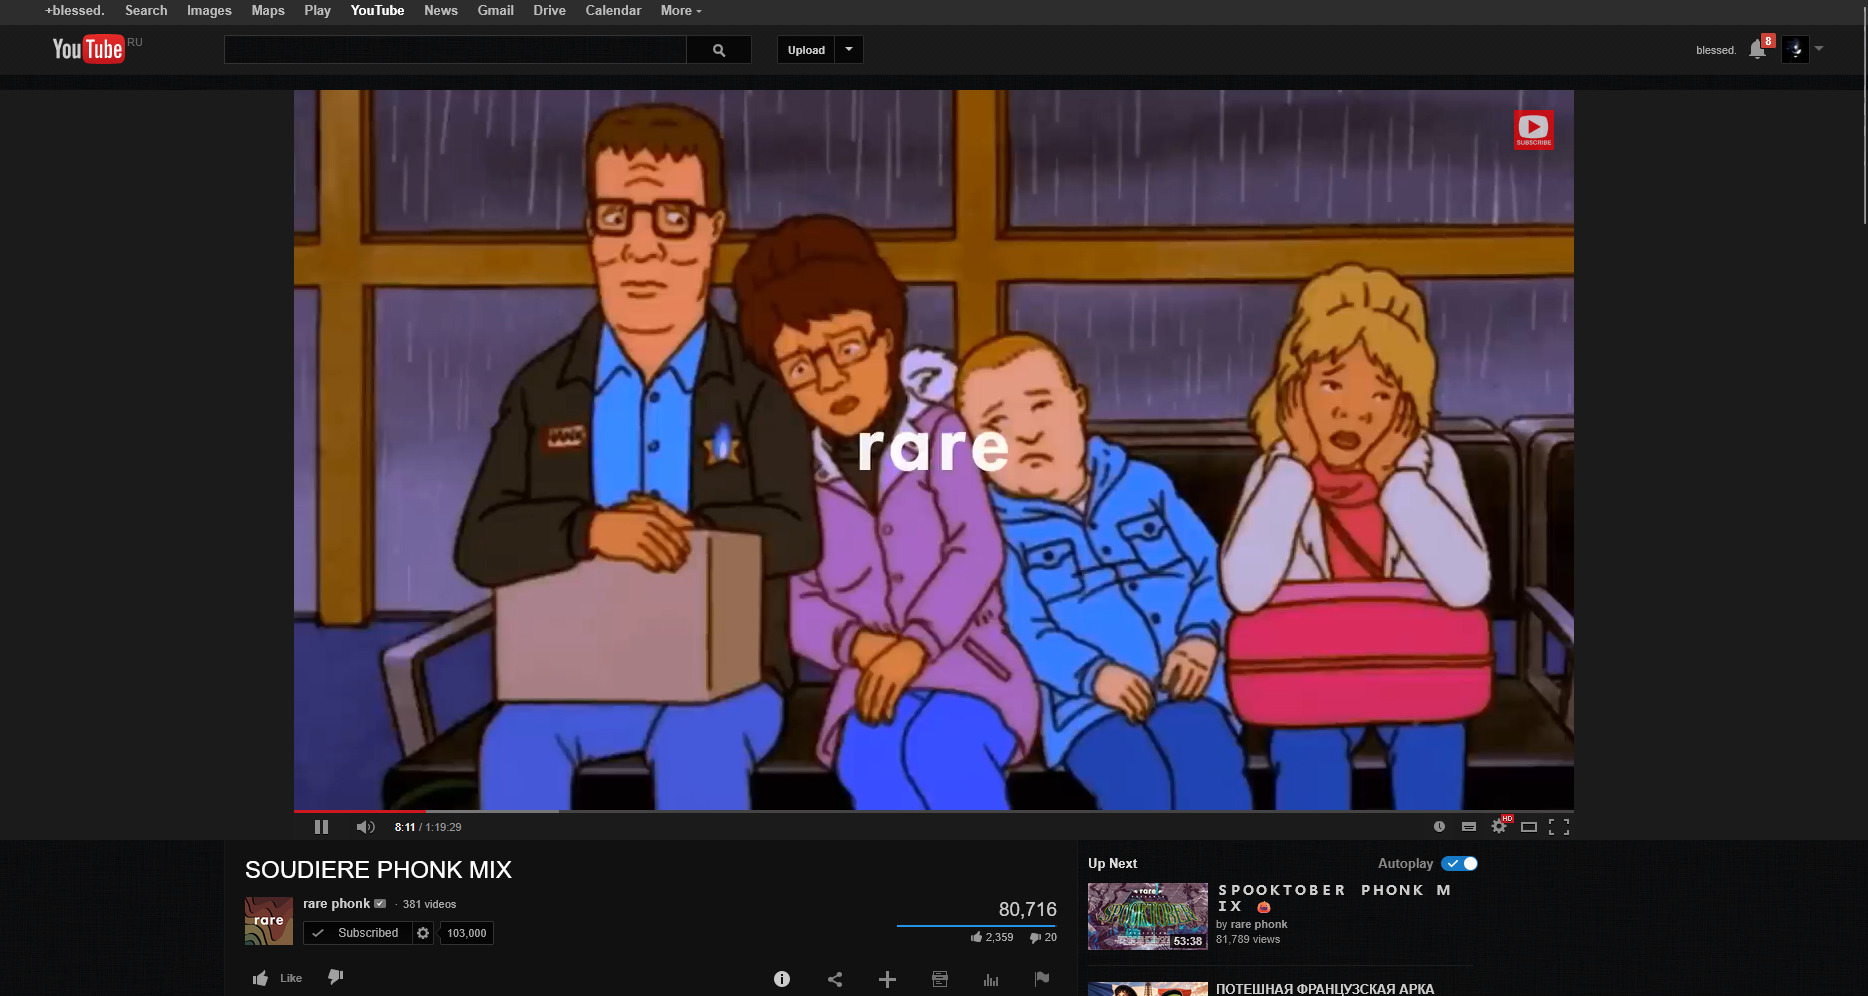This screenshot has height=996, width=1868.
Task: Open Search in the Google bar
Action: (x=146, y=11)
